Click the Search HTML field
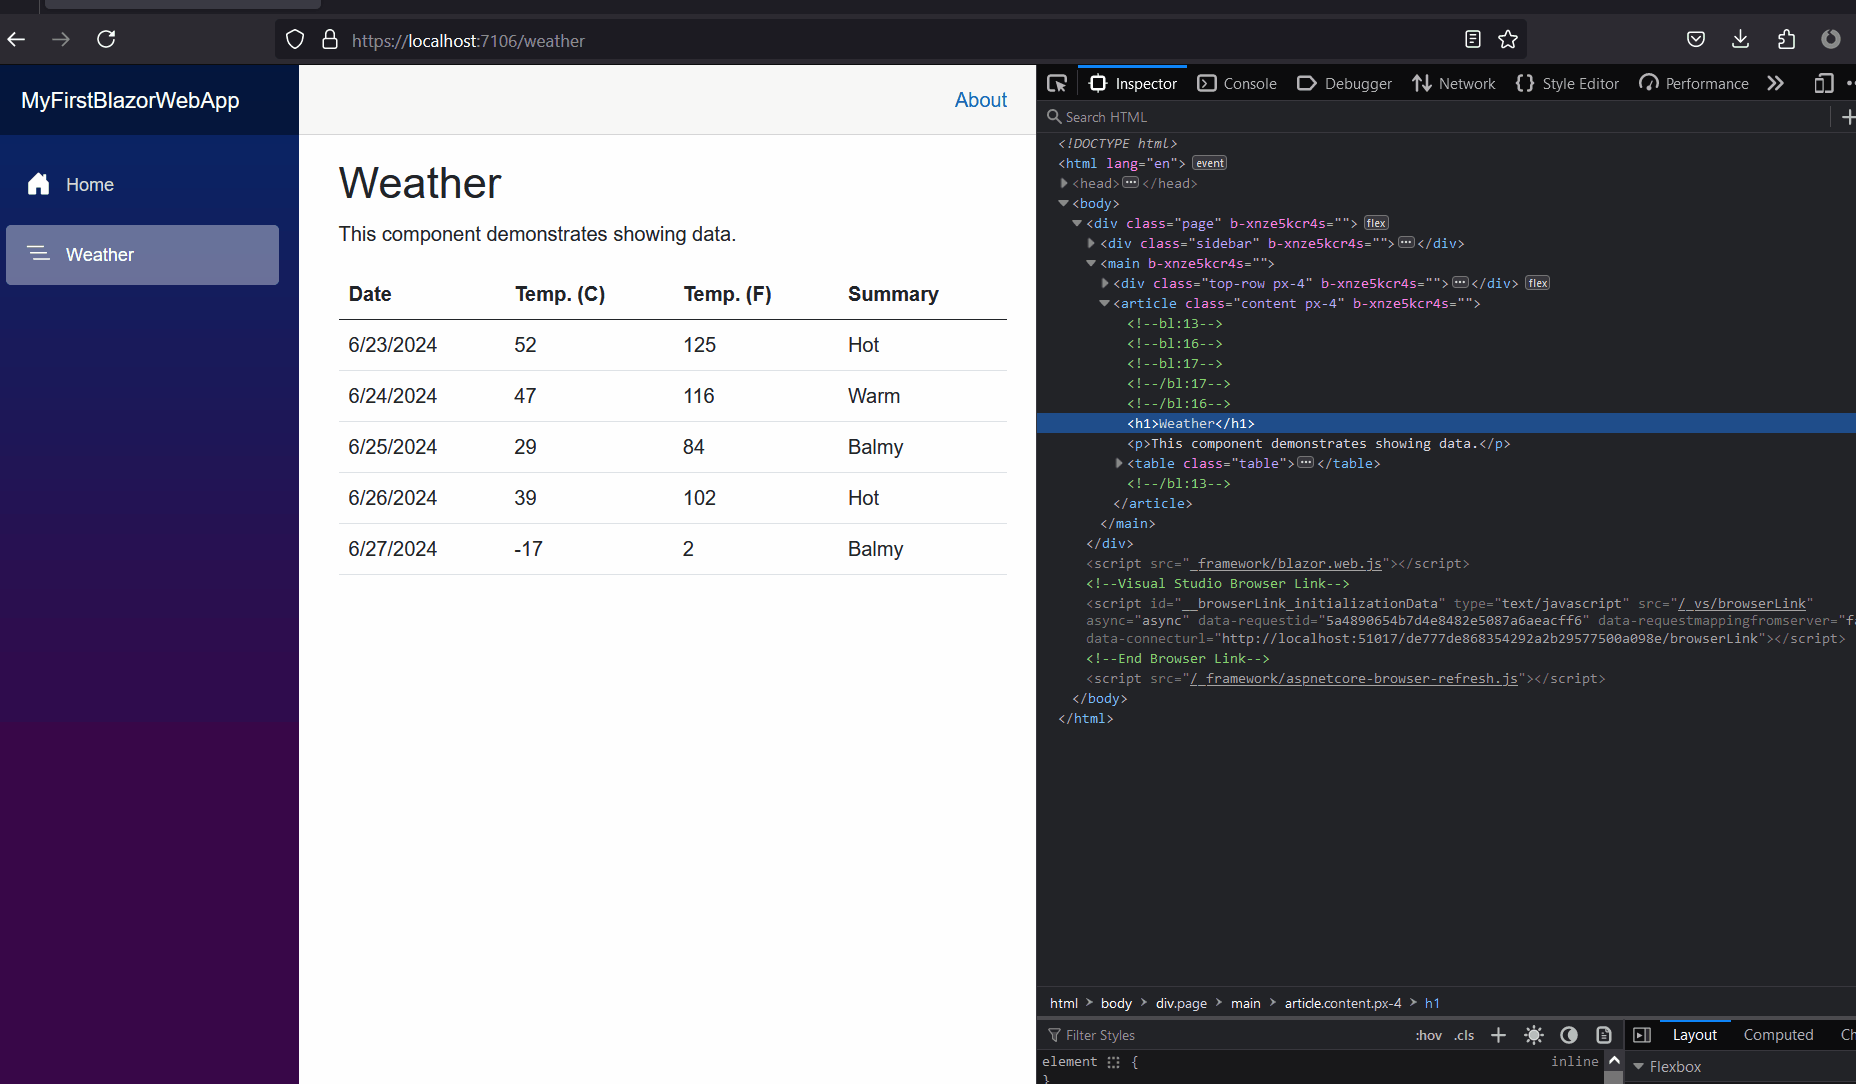This screenshot has height=1084, width=1856. [1435, 117]
